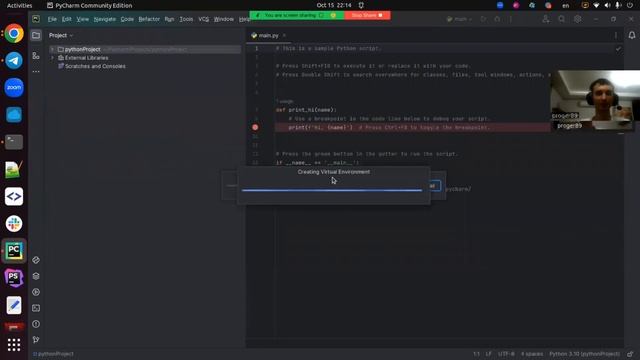Open editor tab options vertical dots

[616, 36]
